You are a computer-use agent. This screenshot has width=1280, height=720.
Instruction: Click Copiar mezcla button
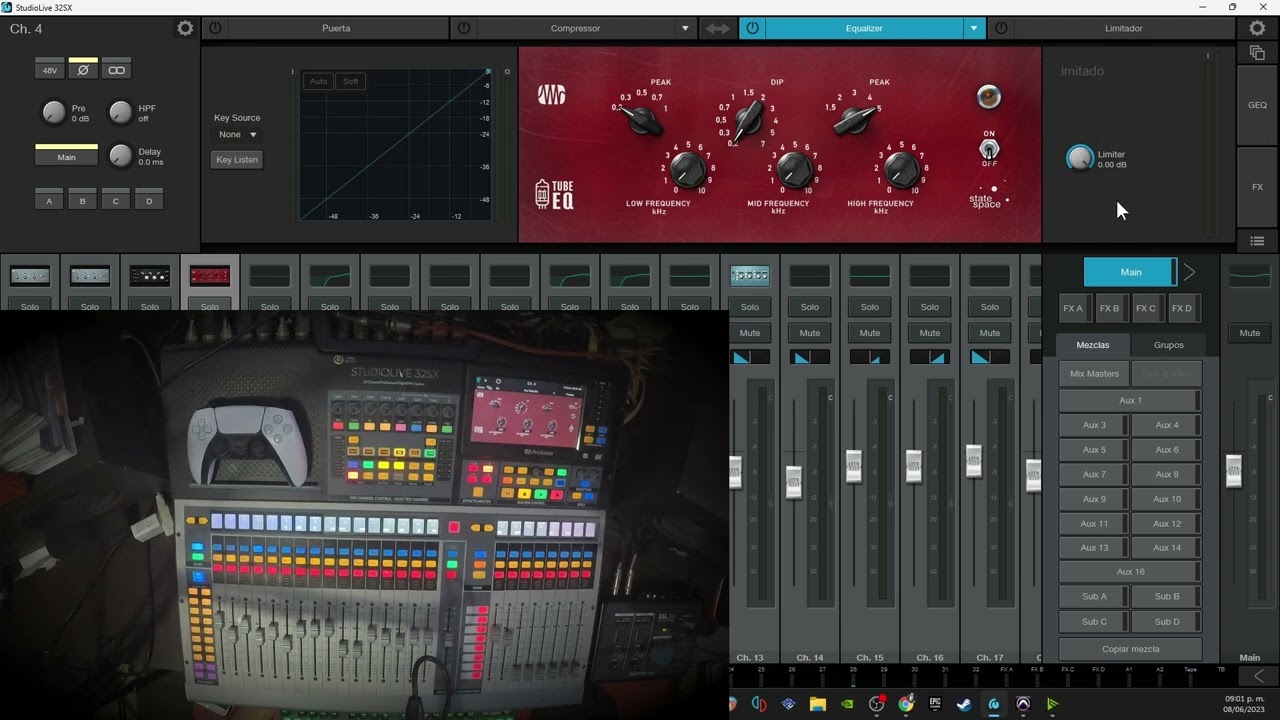coord(1130,649)
